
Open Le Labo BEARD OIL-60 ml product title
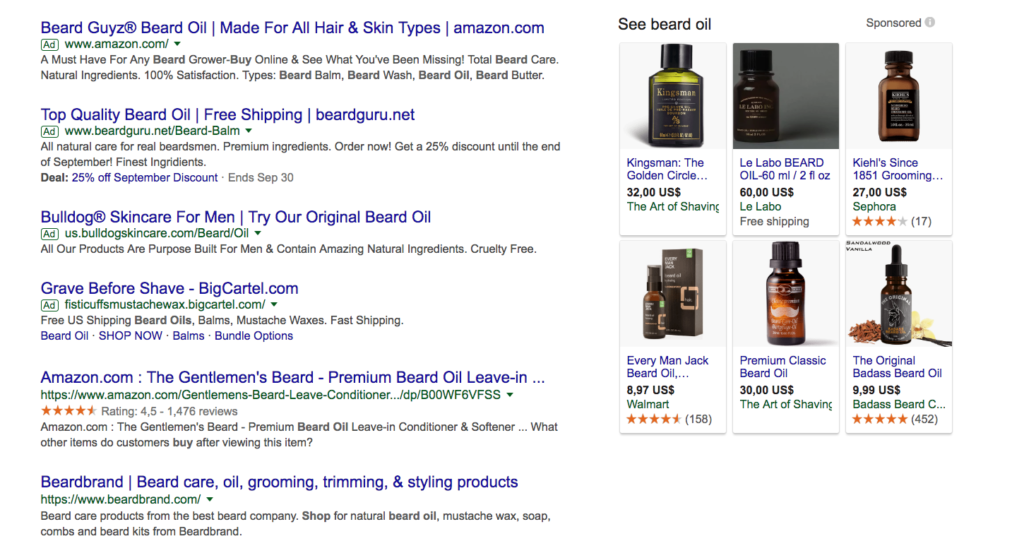pos(785,169)
